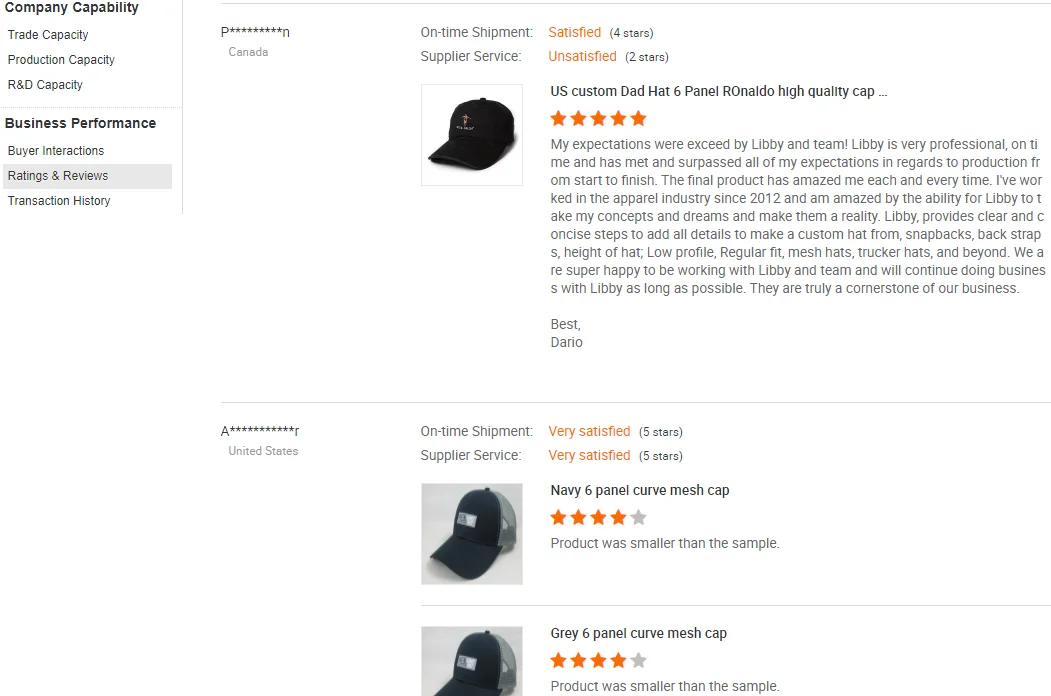
Task: Click first star of Navy cap rating
Action: pyautogui.click(x=558, y=518)
